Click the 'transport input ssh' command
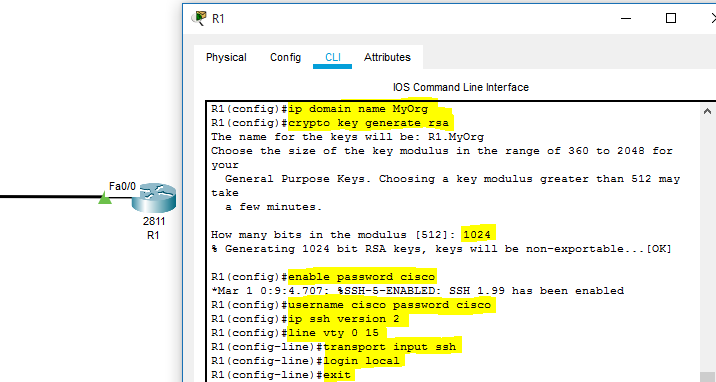This screenshot has width=716, height=382. coord(390,347)
